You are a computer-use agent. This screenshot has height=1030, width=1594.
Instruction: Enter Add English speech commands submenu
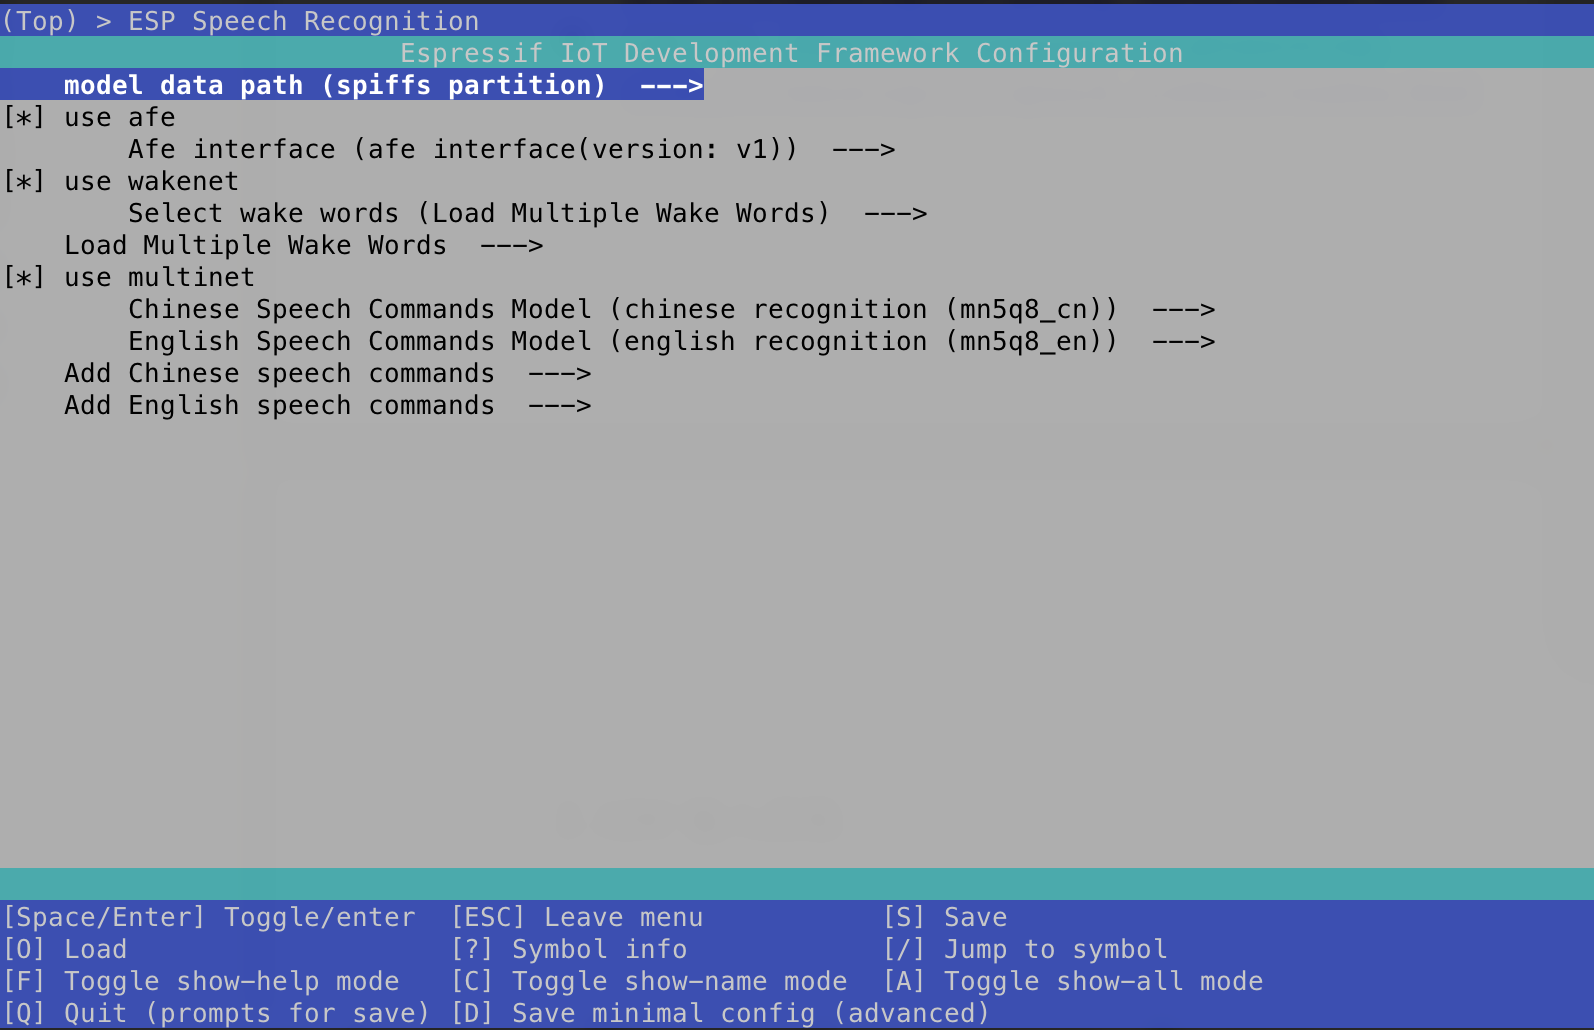tap(327, 405)
